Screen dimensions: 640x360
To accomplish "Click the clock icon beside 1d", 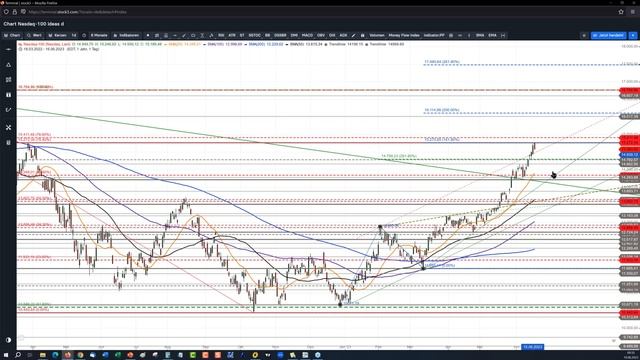I will (x=84, y=36).
